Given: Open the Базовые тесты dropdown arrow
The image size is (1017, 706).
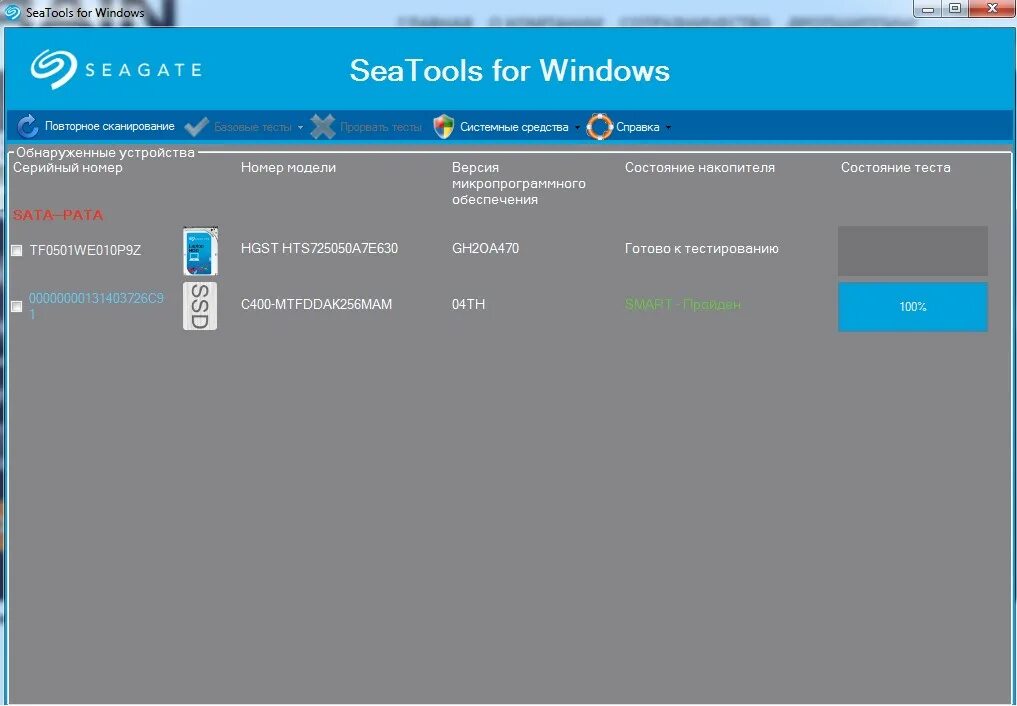Looking at the screenshot, I should (x=300, y=128).
